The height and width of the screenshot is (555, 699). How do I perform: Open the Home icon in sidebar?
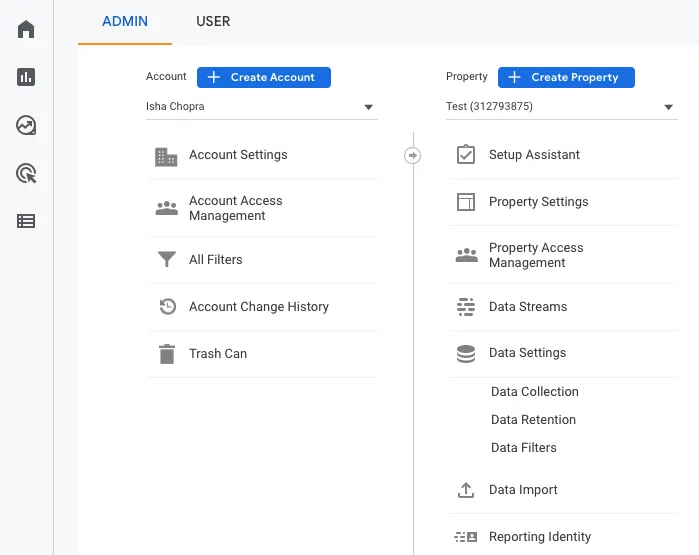point(26,29)
